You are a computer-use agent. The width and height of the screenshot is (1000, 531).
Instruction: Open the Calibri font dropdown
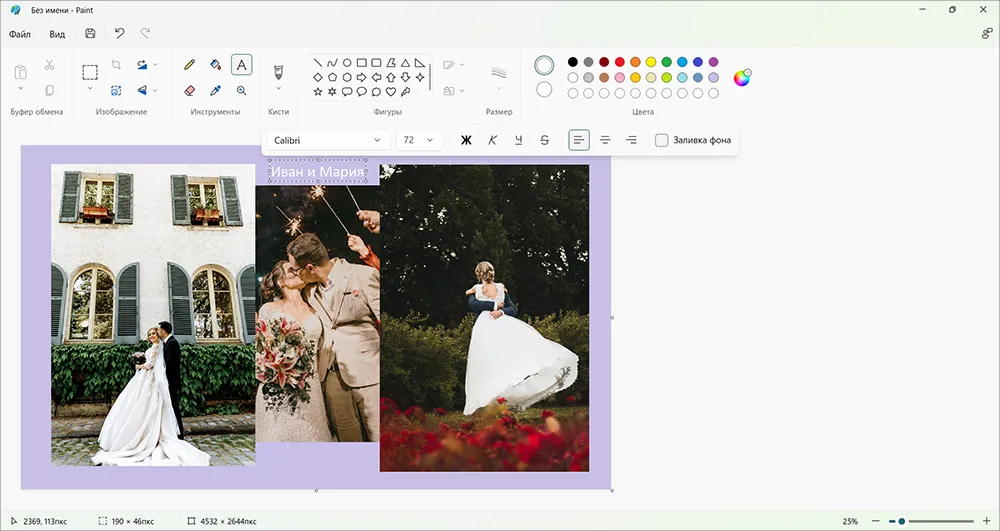(327, 140)
